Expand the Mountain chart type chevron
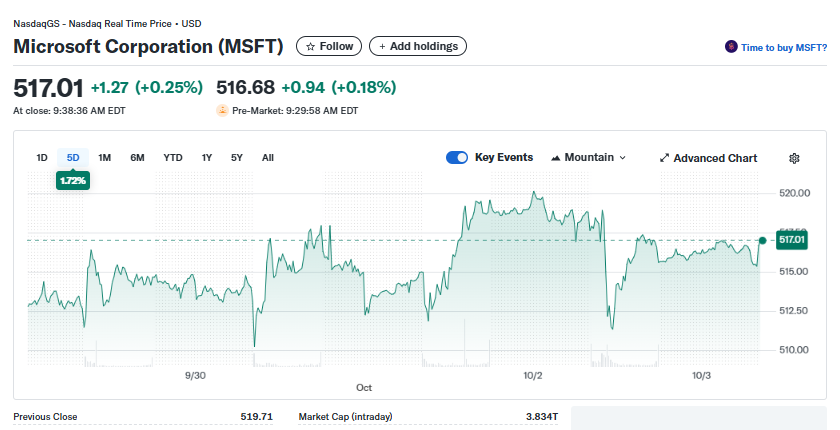Screen dimensions: 840x430 623,158
